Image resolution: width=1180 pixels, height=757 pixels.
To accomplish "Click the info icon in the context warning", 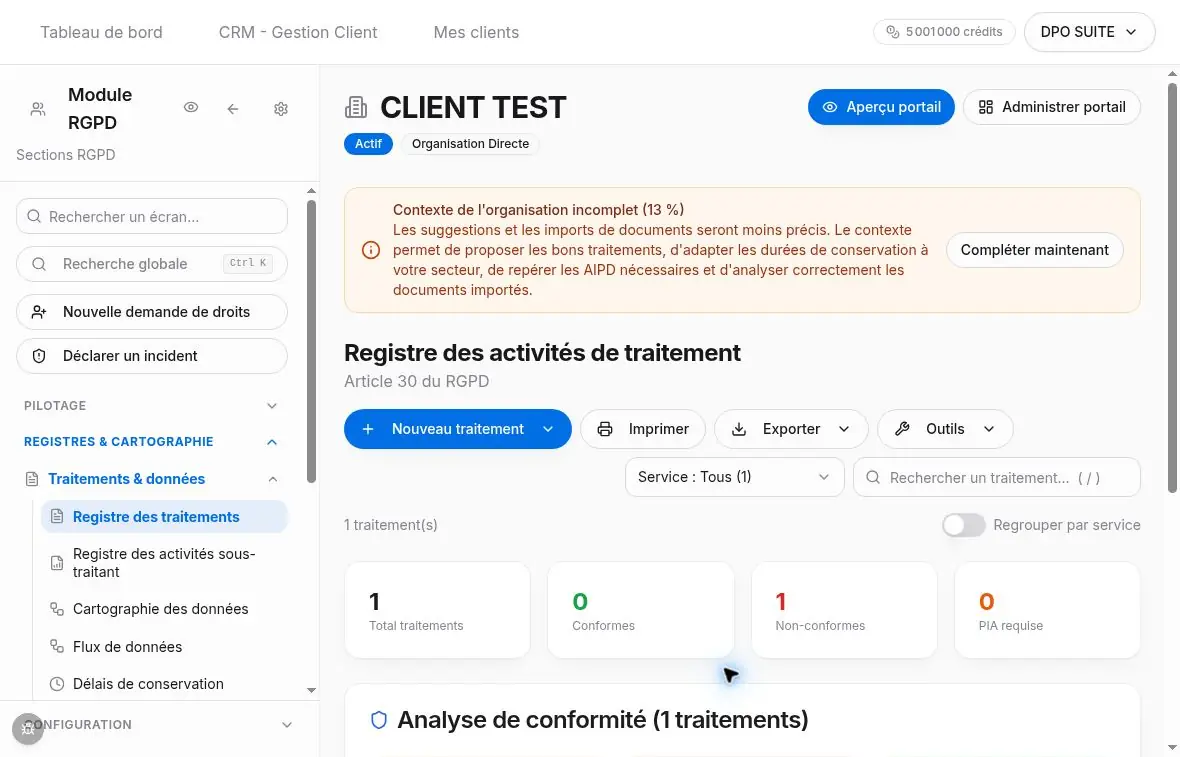I will [x=371, y=250].
